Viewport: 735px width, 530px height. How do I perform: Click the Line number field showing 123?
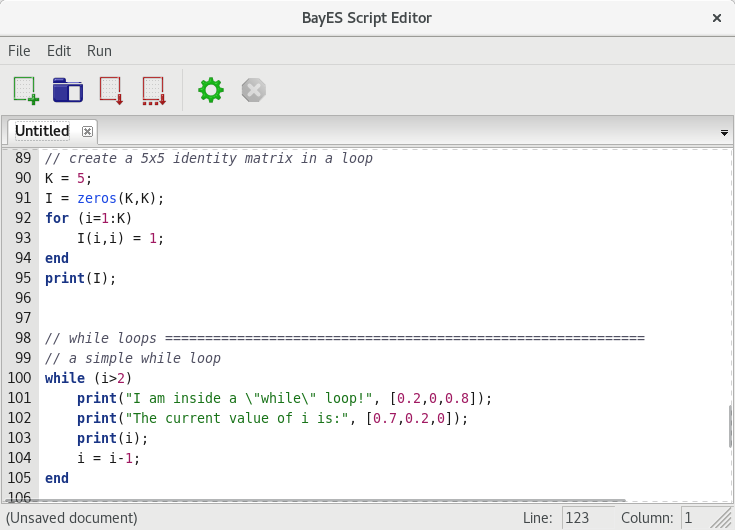pos(588,518)
